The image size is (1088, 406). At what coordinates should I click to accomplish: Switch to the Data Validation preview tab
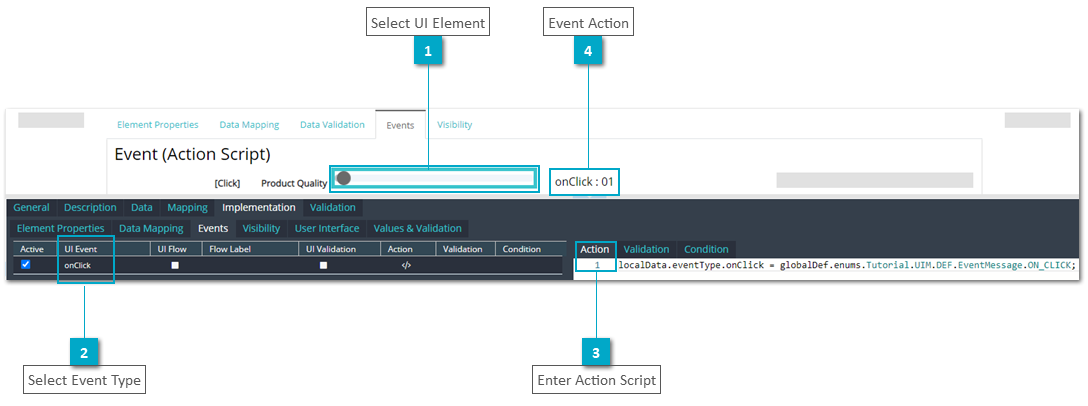click(332, 125)
